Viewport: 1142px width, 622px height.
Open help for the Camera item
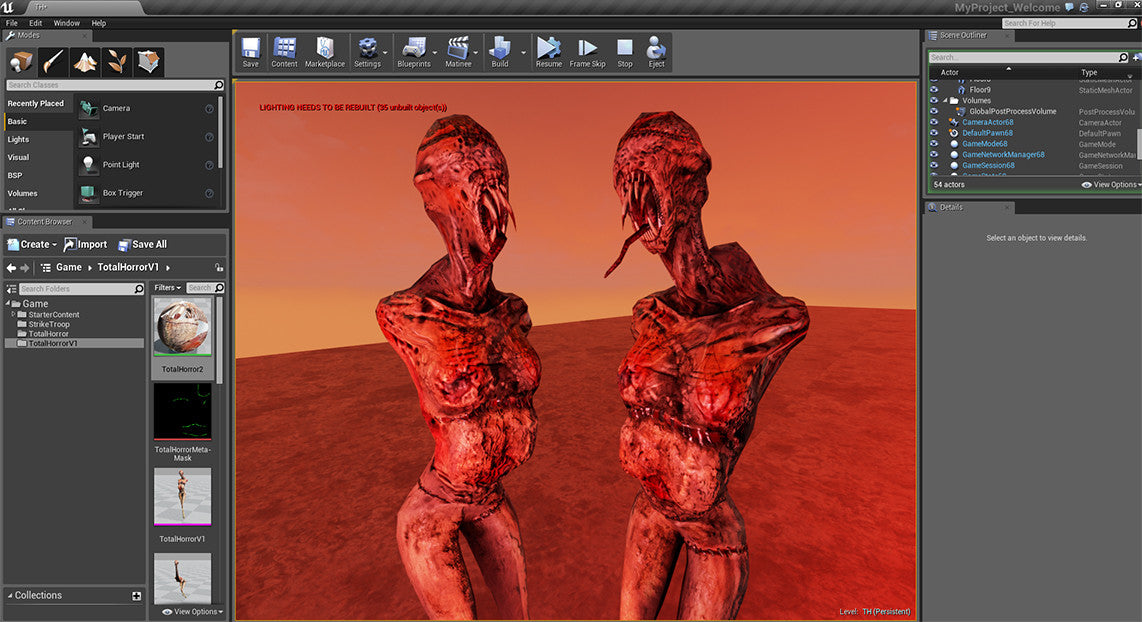[x=209, y=109]
